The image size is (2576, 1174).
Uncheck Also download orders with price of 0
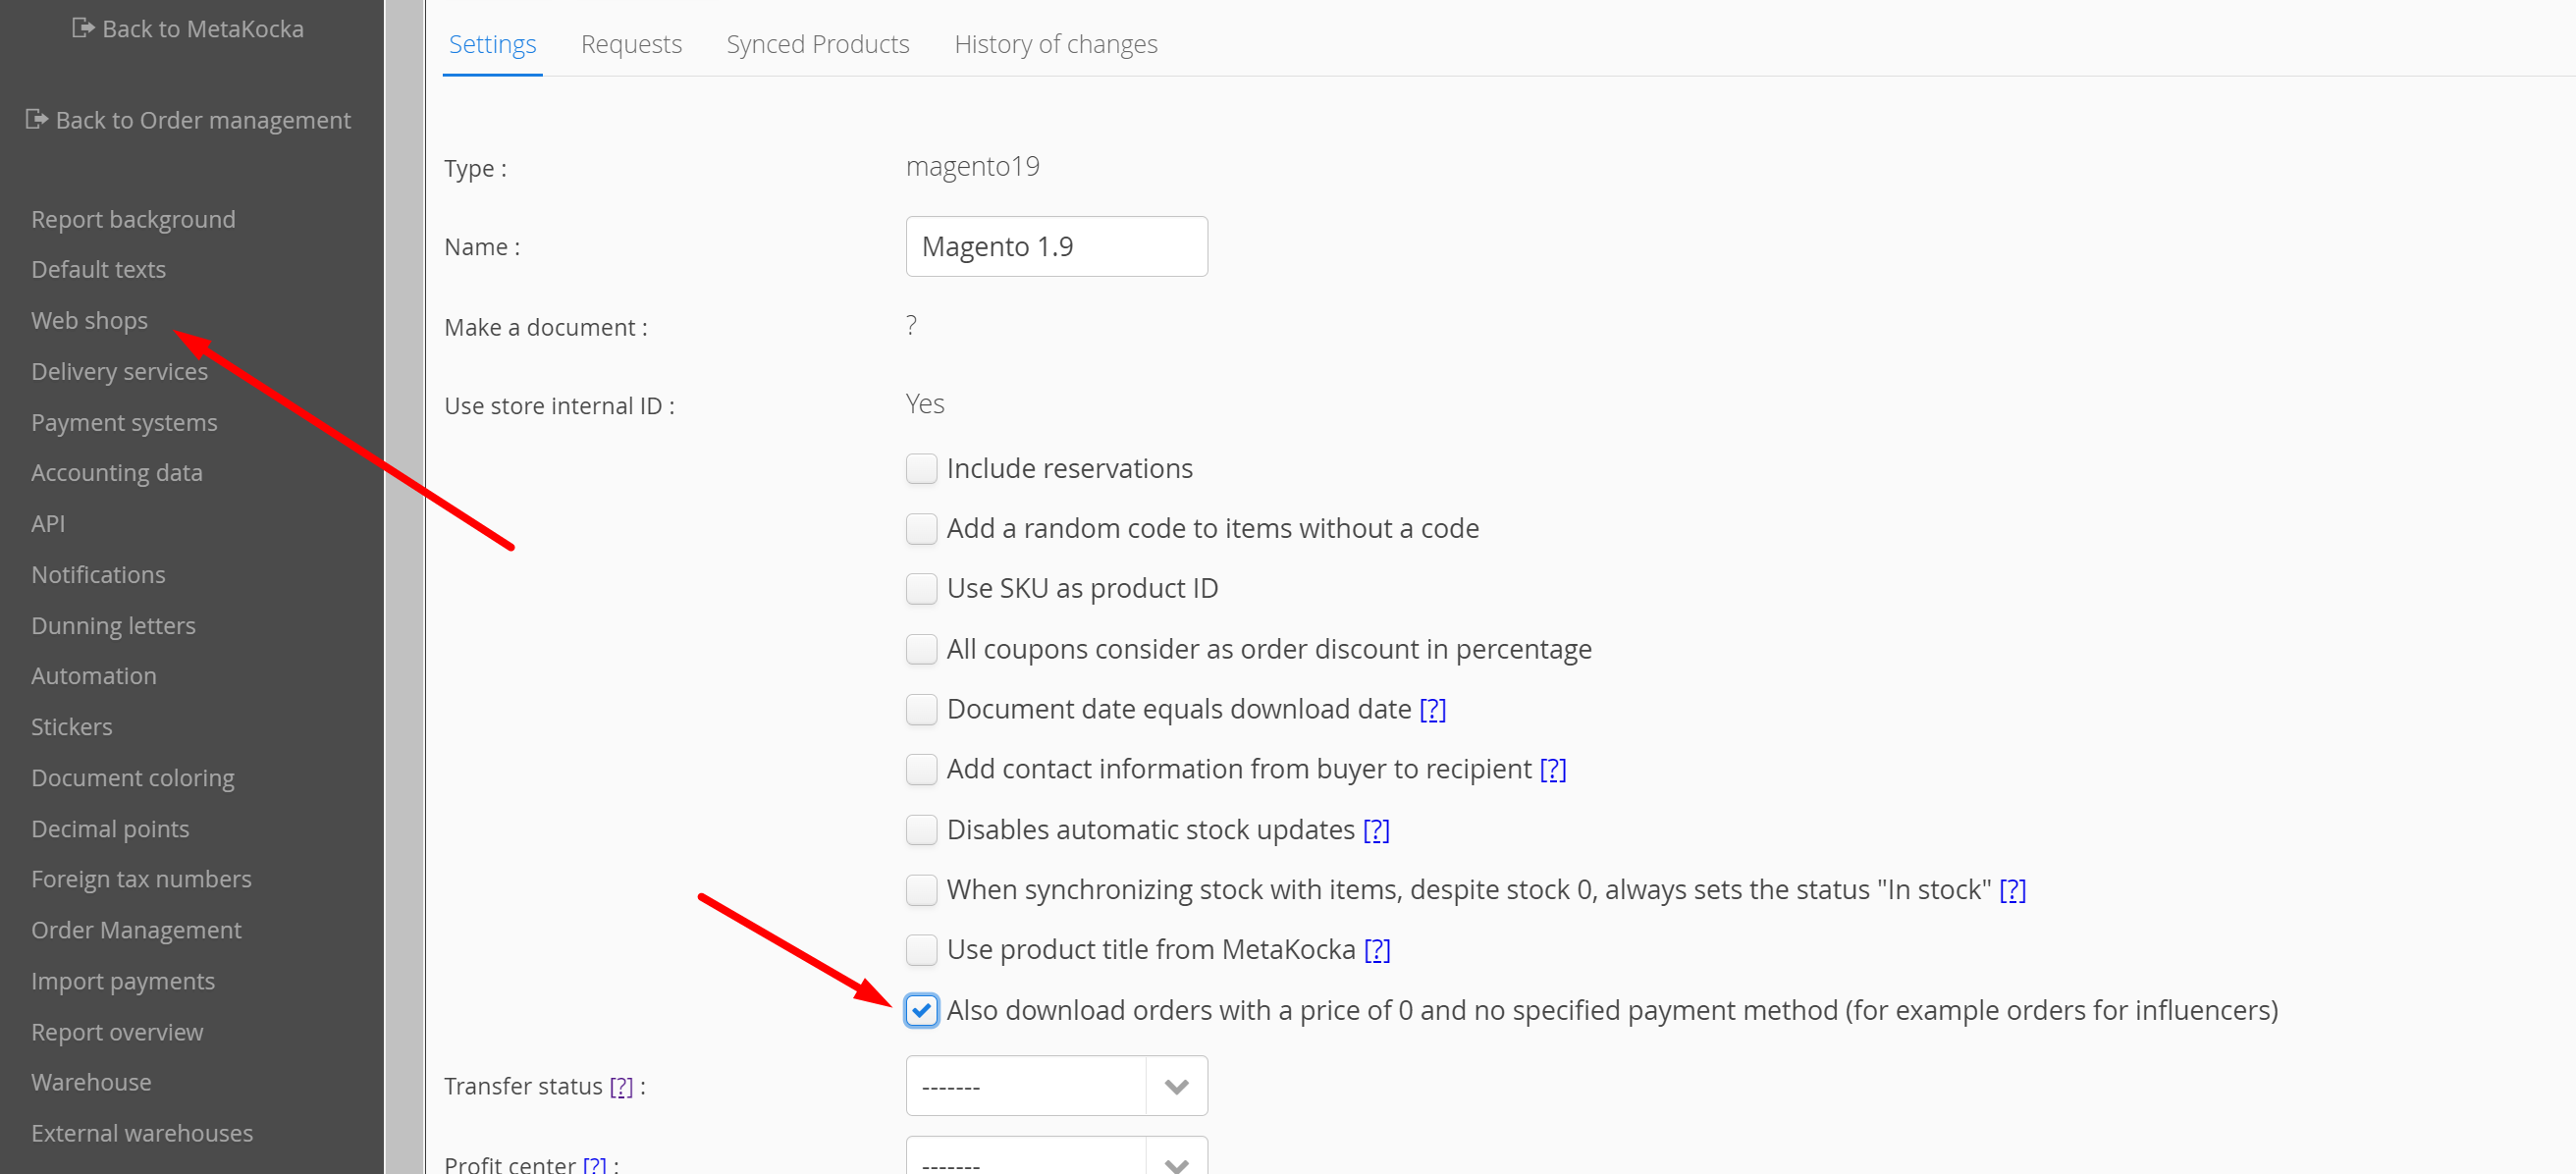(x=921, y=1010)
